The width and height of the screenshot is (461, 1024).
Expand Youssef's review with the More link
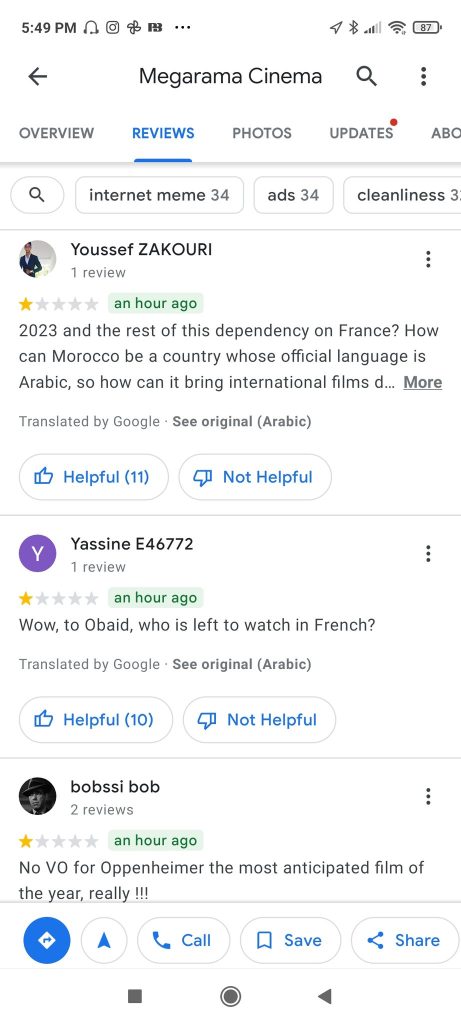(x=422, y=382)
